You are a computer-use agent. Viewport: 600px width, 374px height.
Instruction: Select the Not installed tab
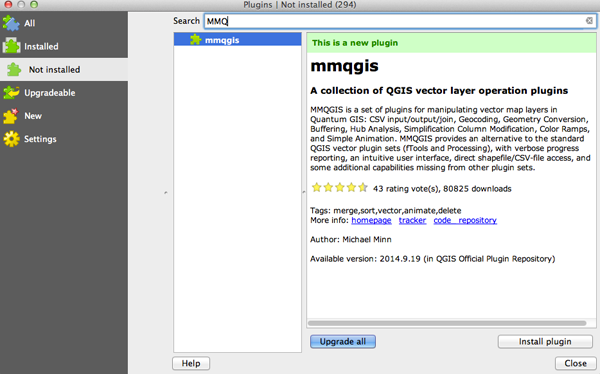click(x=54, y=70)
